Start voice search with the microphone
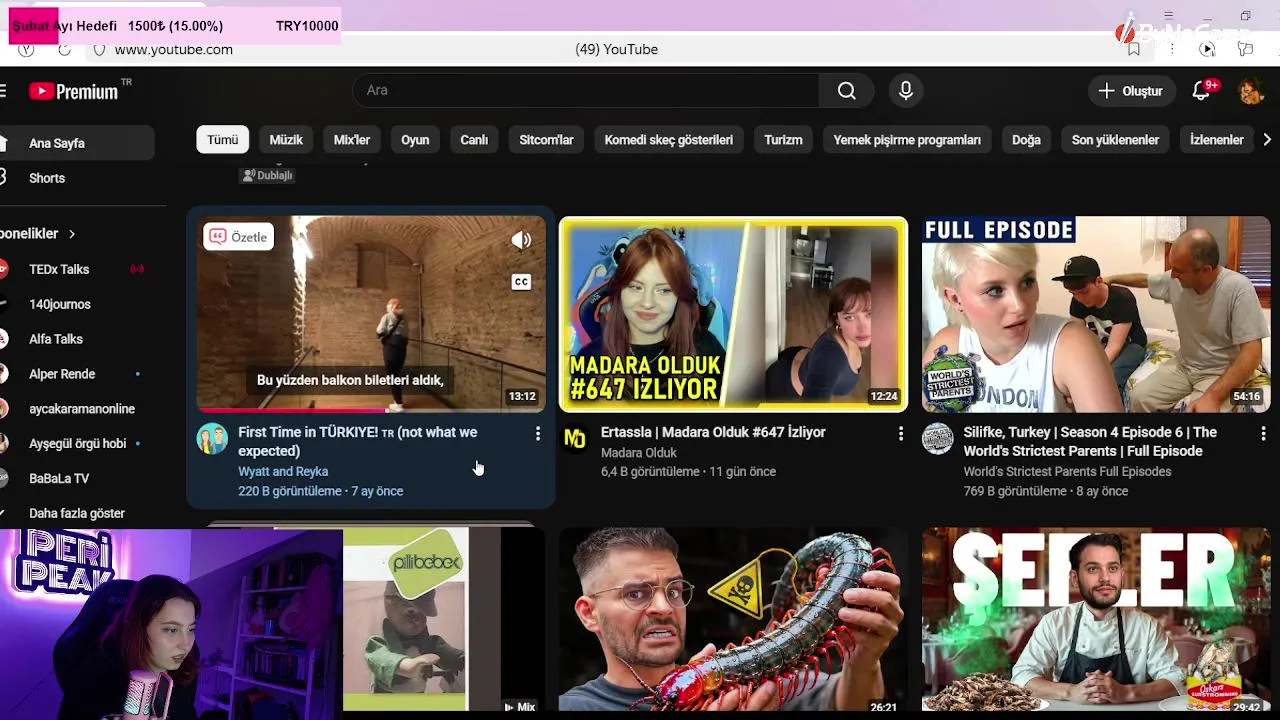Image resolution: width=1280 pixels, height=720 pixels. point(906,91)
